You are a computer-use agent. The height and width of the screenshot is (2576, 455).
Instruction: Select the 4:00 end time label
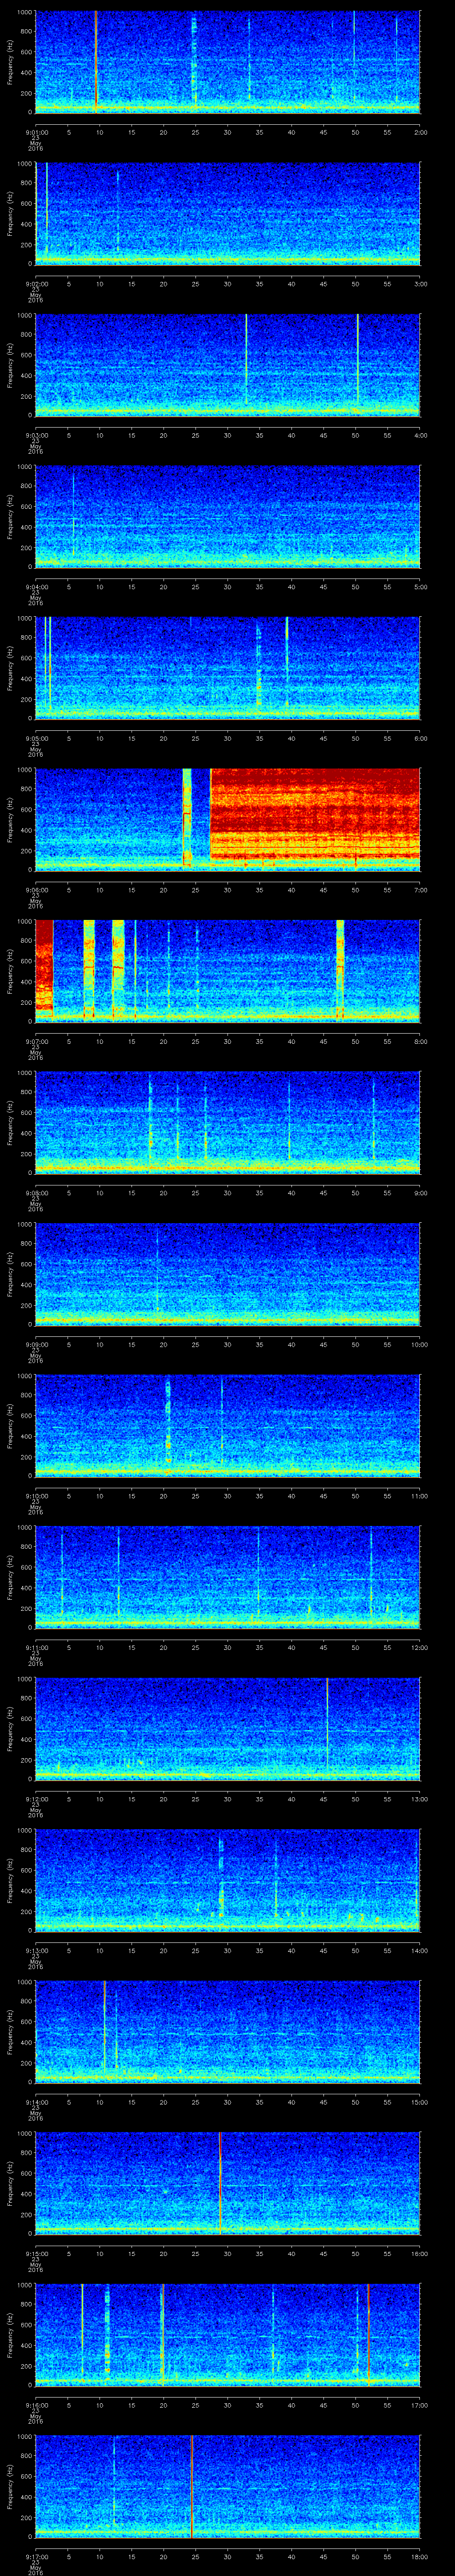pos(420,435)
